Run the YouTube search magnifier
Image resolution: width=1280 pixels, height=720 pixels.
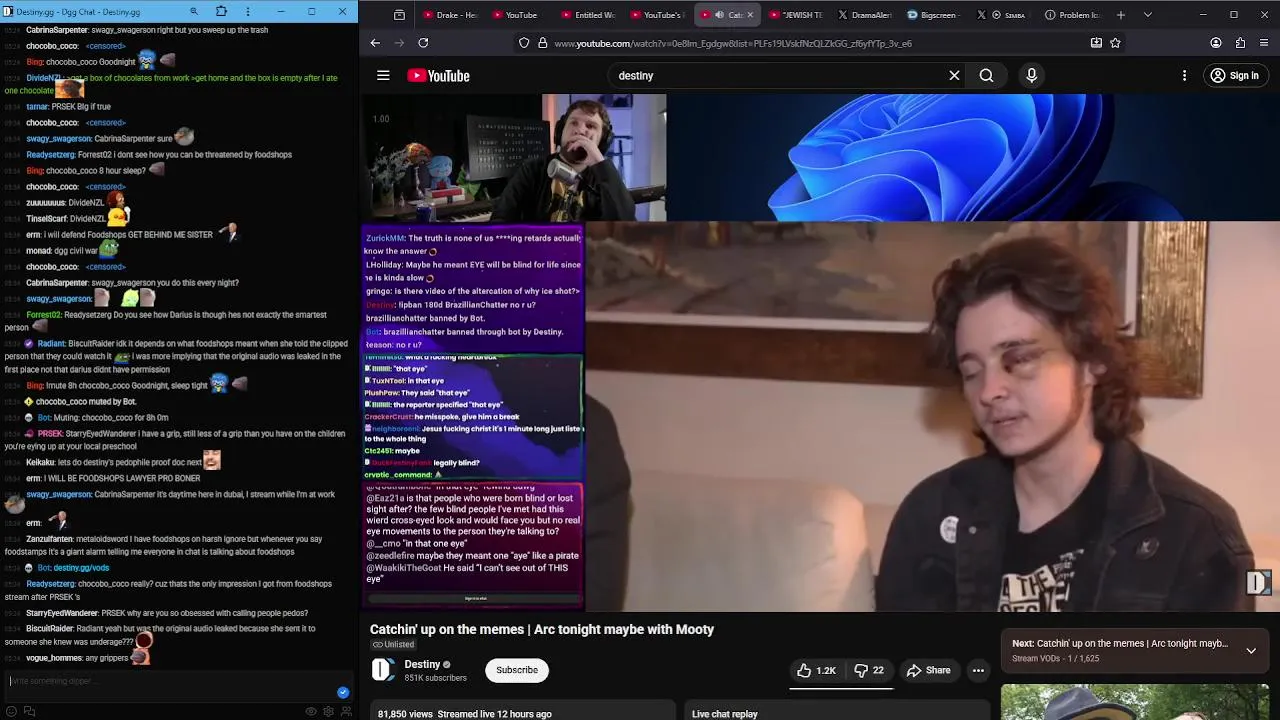pyautogui.click(x=986, y=75)
